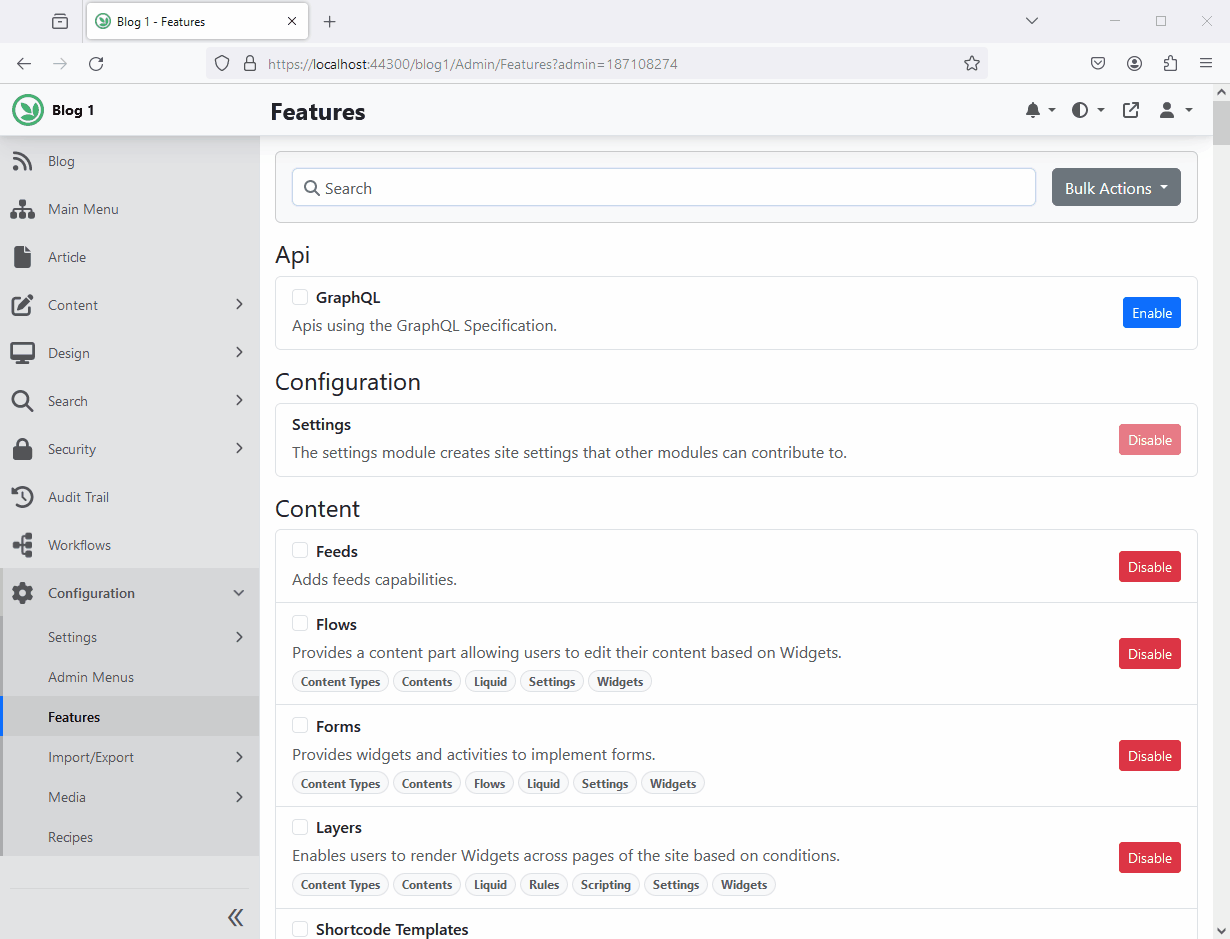Expand the Search sidebar menu chevron
Screen dimensions: 1230x939
239,400
